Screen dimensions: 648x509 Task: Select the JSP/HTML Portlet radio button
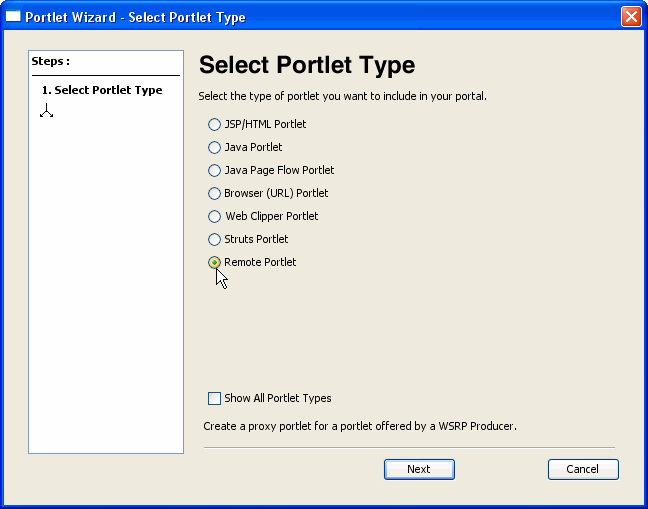214,125
